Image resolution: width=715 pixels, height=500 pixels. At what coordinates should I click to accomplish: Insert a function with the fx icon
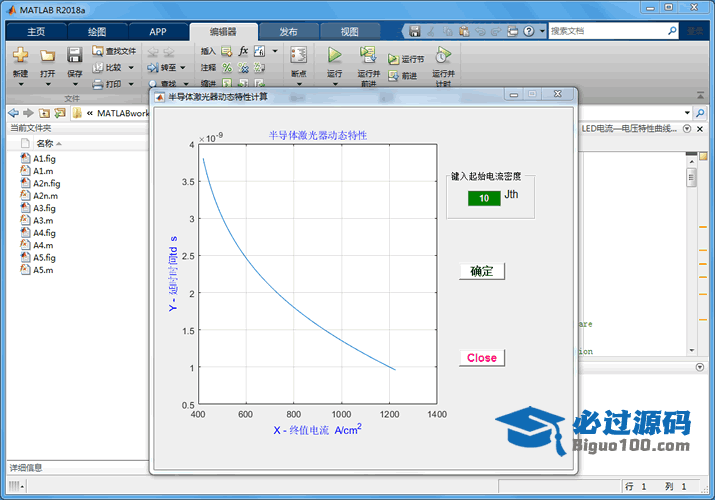(243, 51)
